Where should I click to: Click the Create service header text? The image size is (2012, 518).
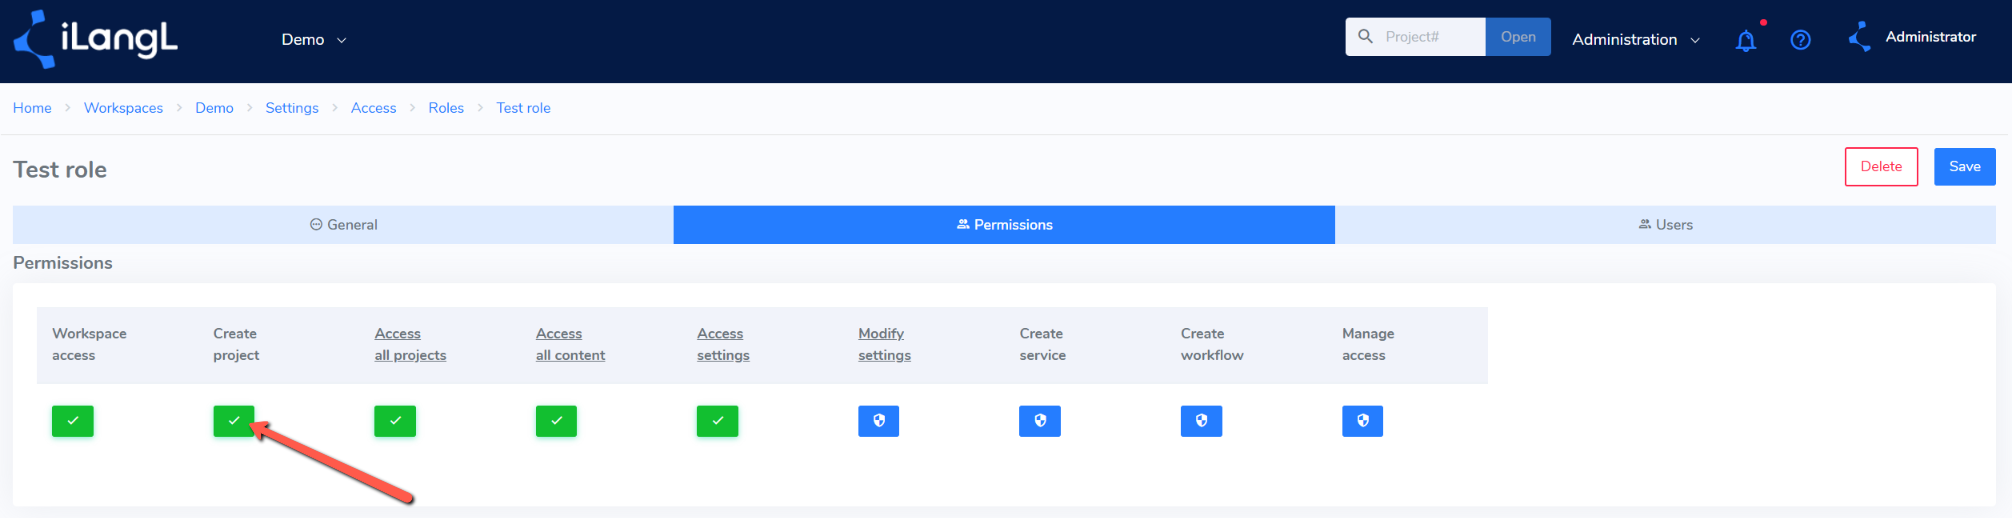1042,344
